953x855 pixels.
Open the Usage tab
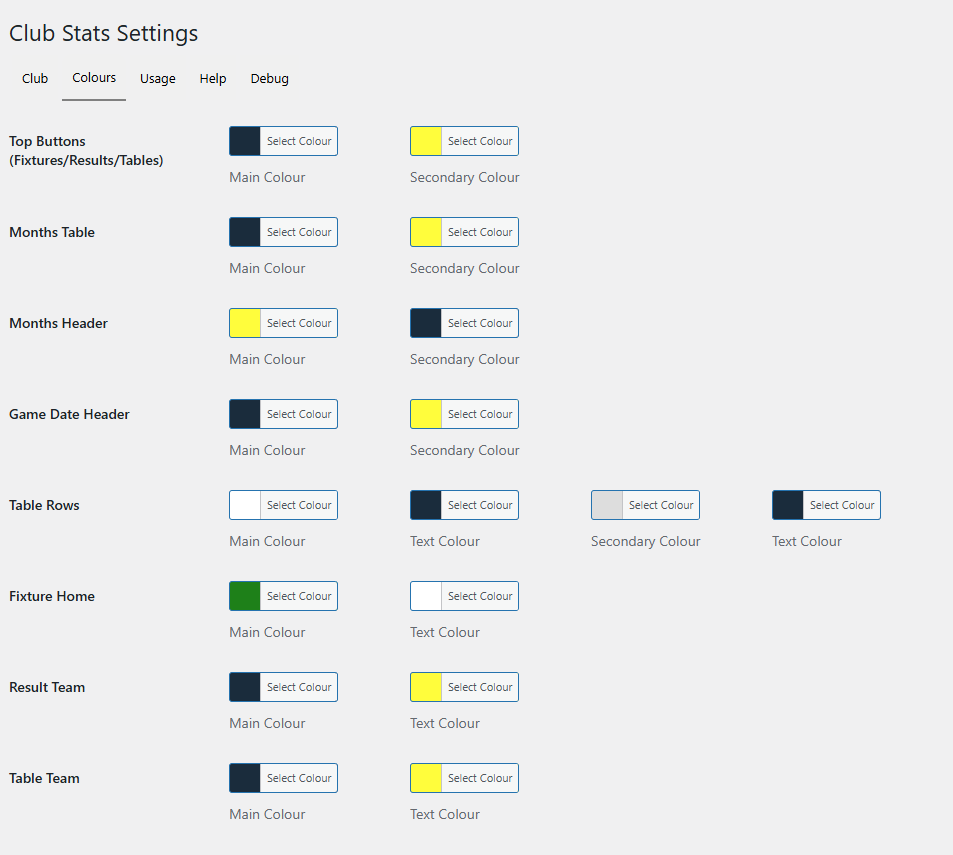157,79
